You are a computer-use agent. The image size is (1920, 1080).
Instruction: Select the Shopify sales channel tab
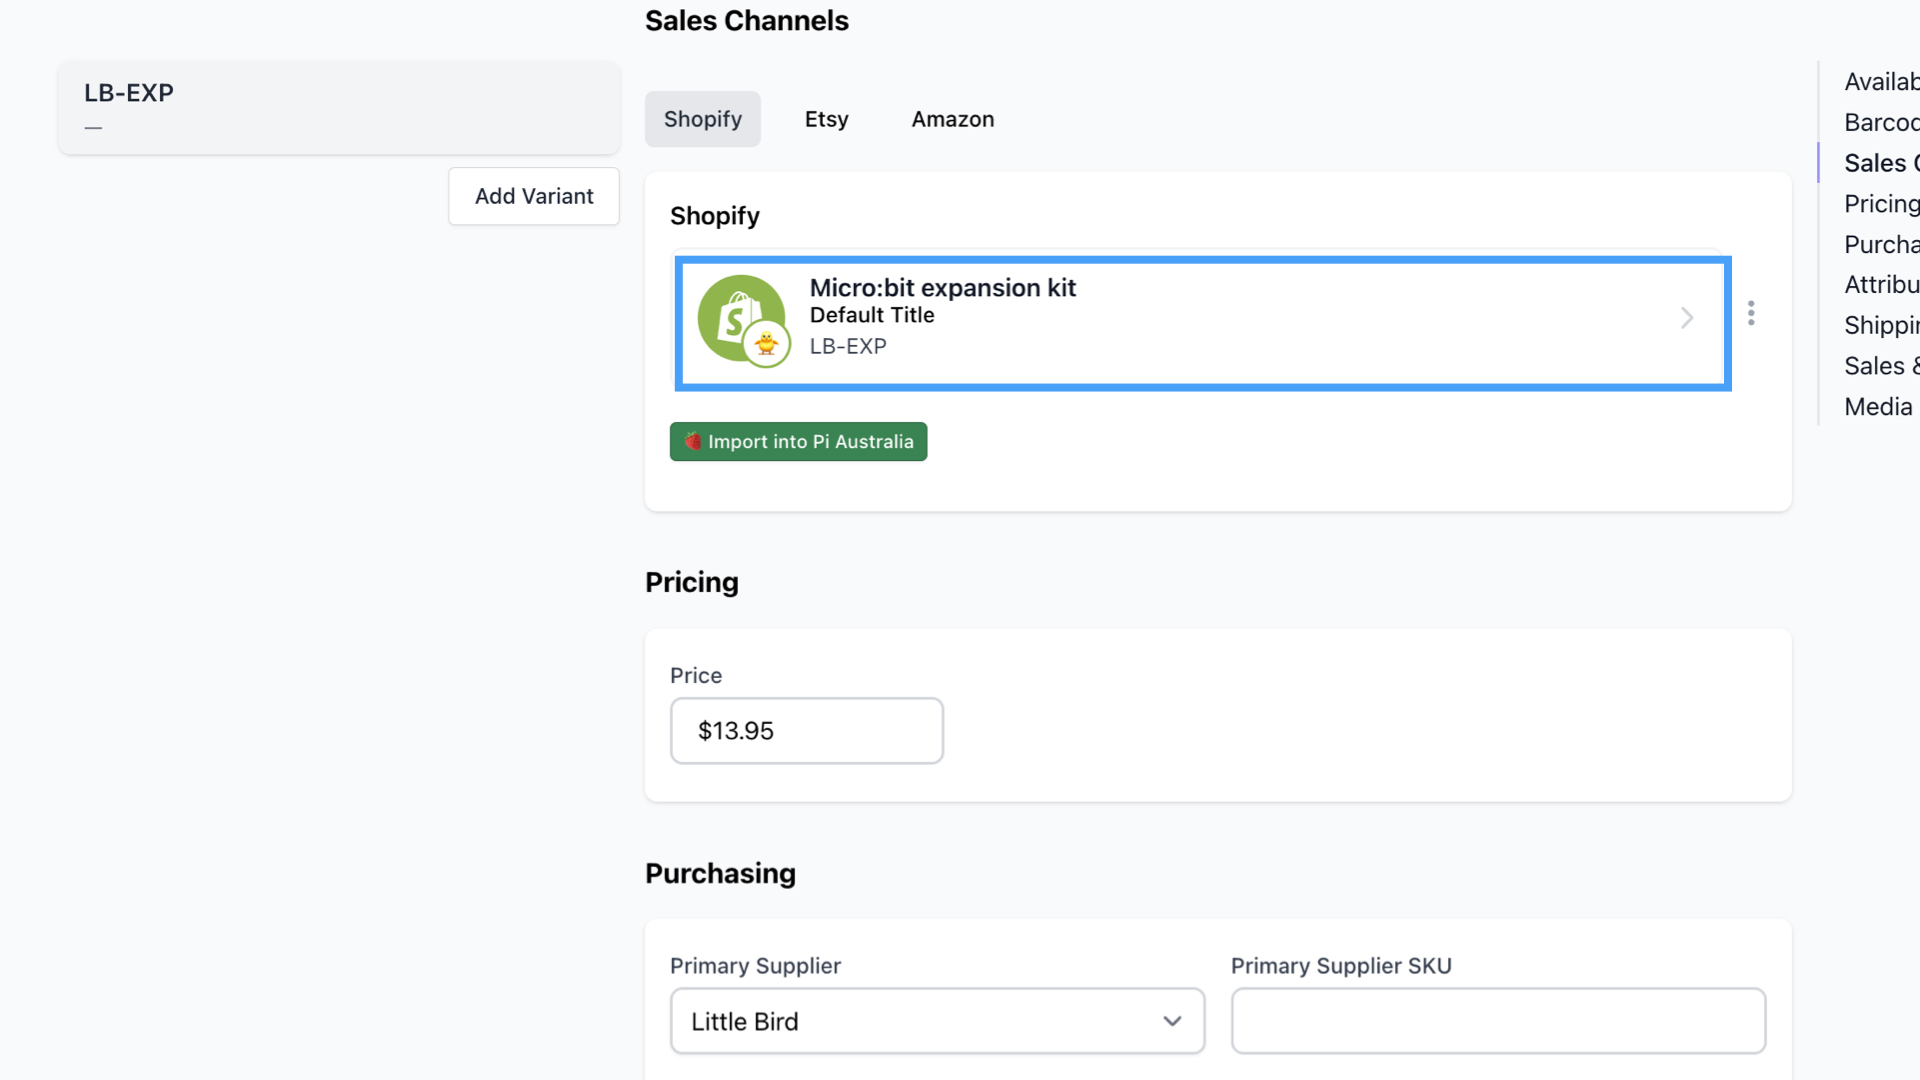click(702, 118)
